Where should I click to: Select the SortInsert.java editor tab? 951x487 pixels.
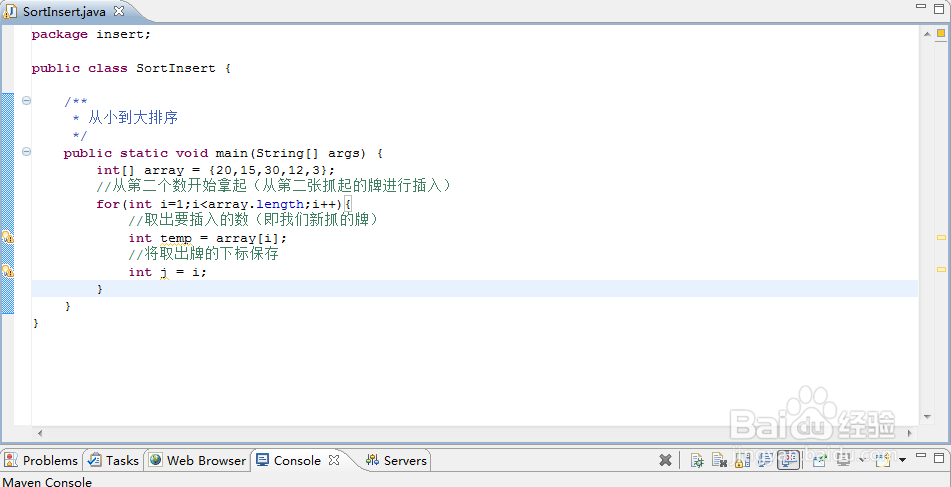64,12
